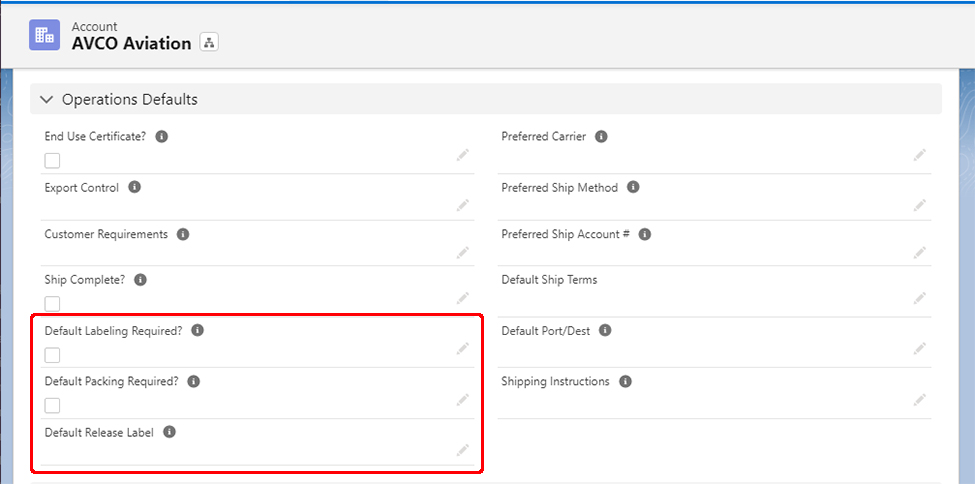Click pencil edit icon for Preferred Ship Method
This screenshot has width=975, height=484.
[919, 204]
